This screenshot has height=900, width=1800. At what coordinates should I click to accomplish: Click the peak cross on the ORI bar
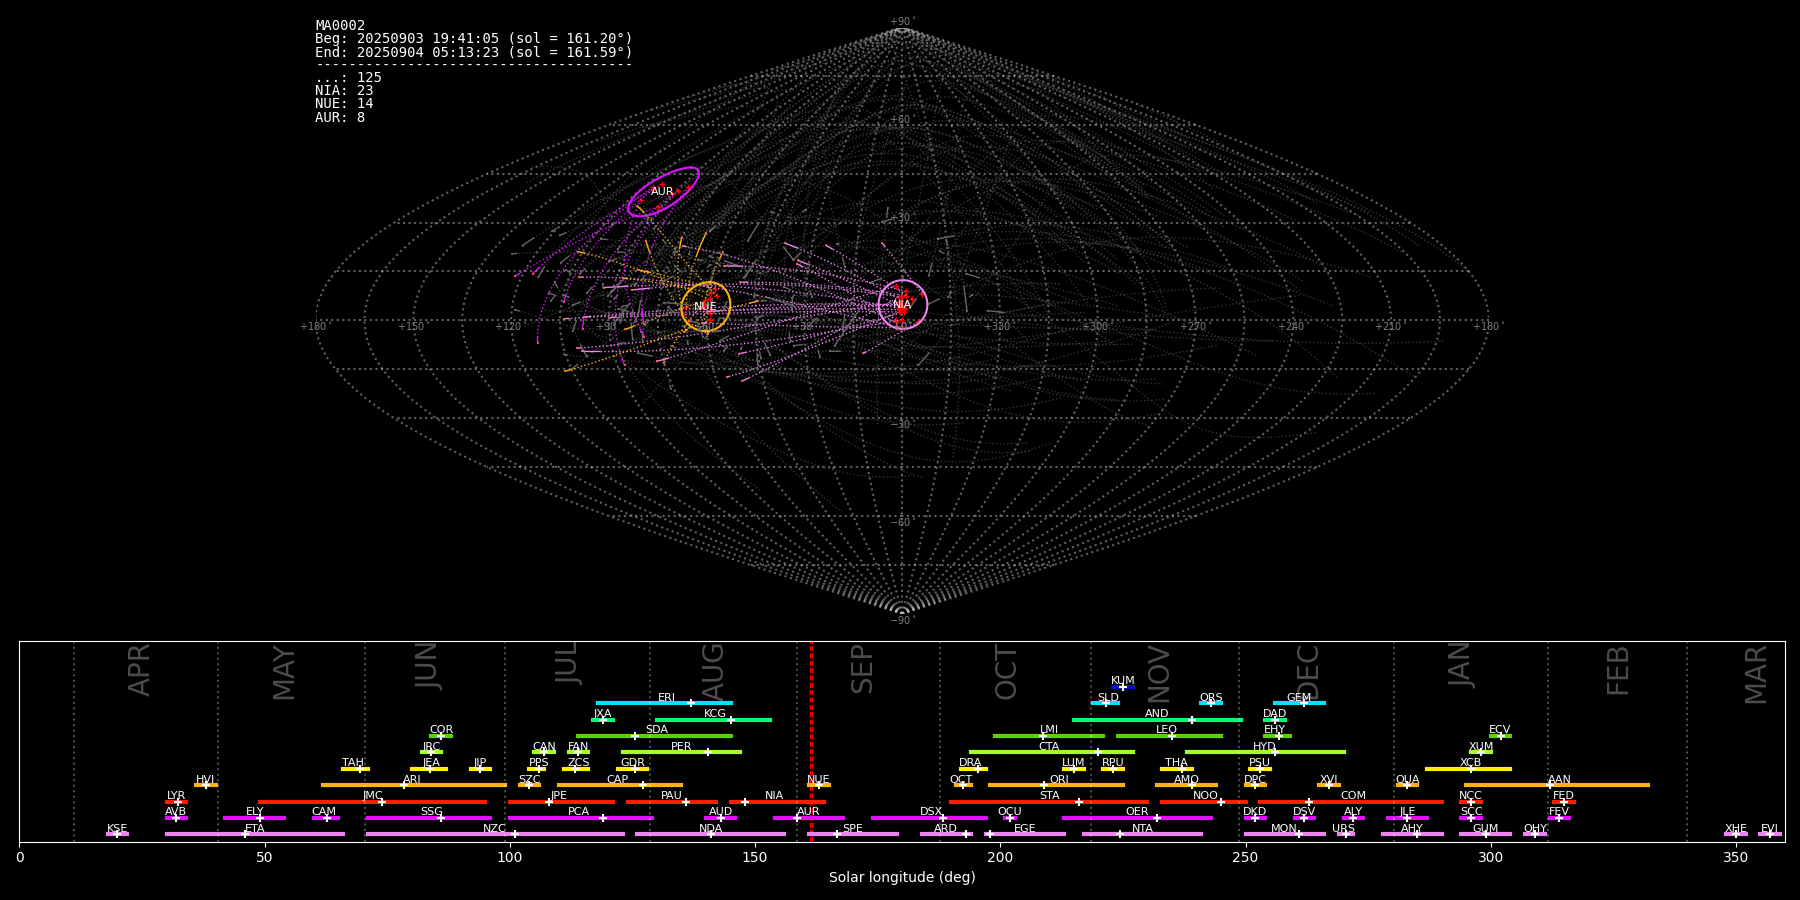point(1044,785)
